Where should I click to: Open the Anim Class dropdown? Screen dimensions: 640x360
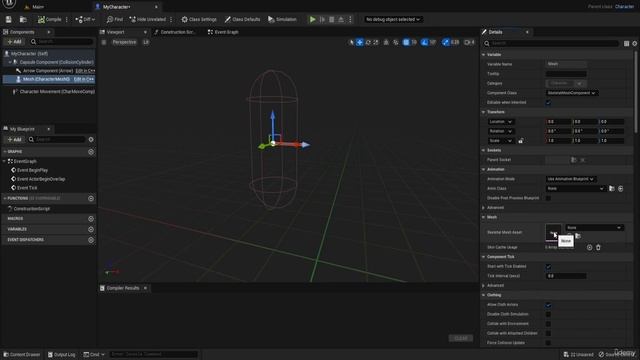[x=576, y=189]
